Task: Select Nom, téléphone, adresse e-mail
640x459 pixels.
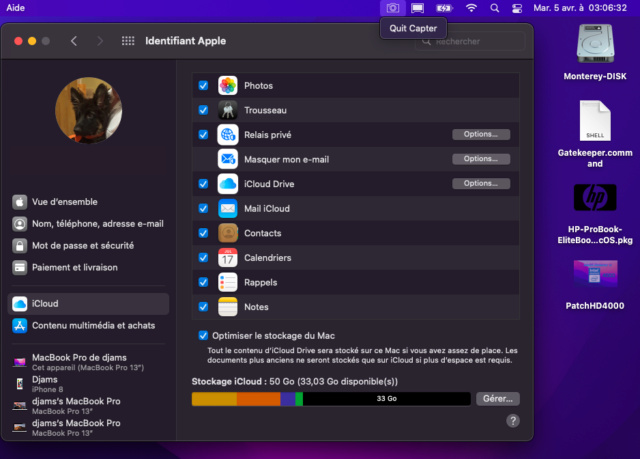Action: tap(89, 224)
